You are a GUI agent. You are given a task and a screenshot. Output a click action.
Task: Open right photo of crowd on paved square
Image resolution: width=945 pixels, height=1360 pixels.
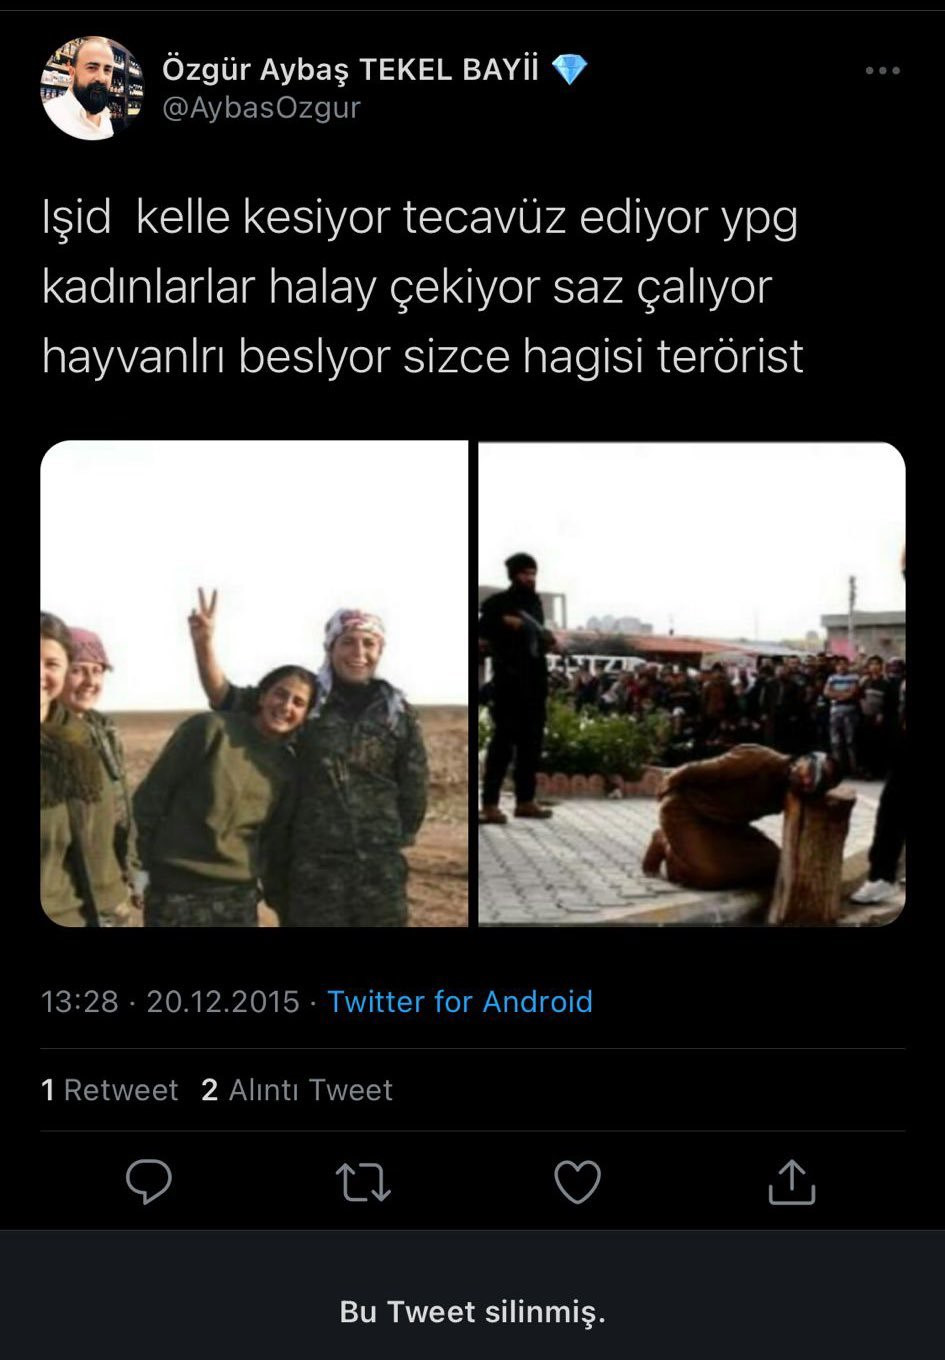point(692,684)
